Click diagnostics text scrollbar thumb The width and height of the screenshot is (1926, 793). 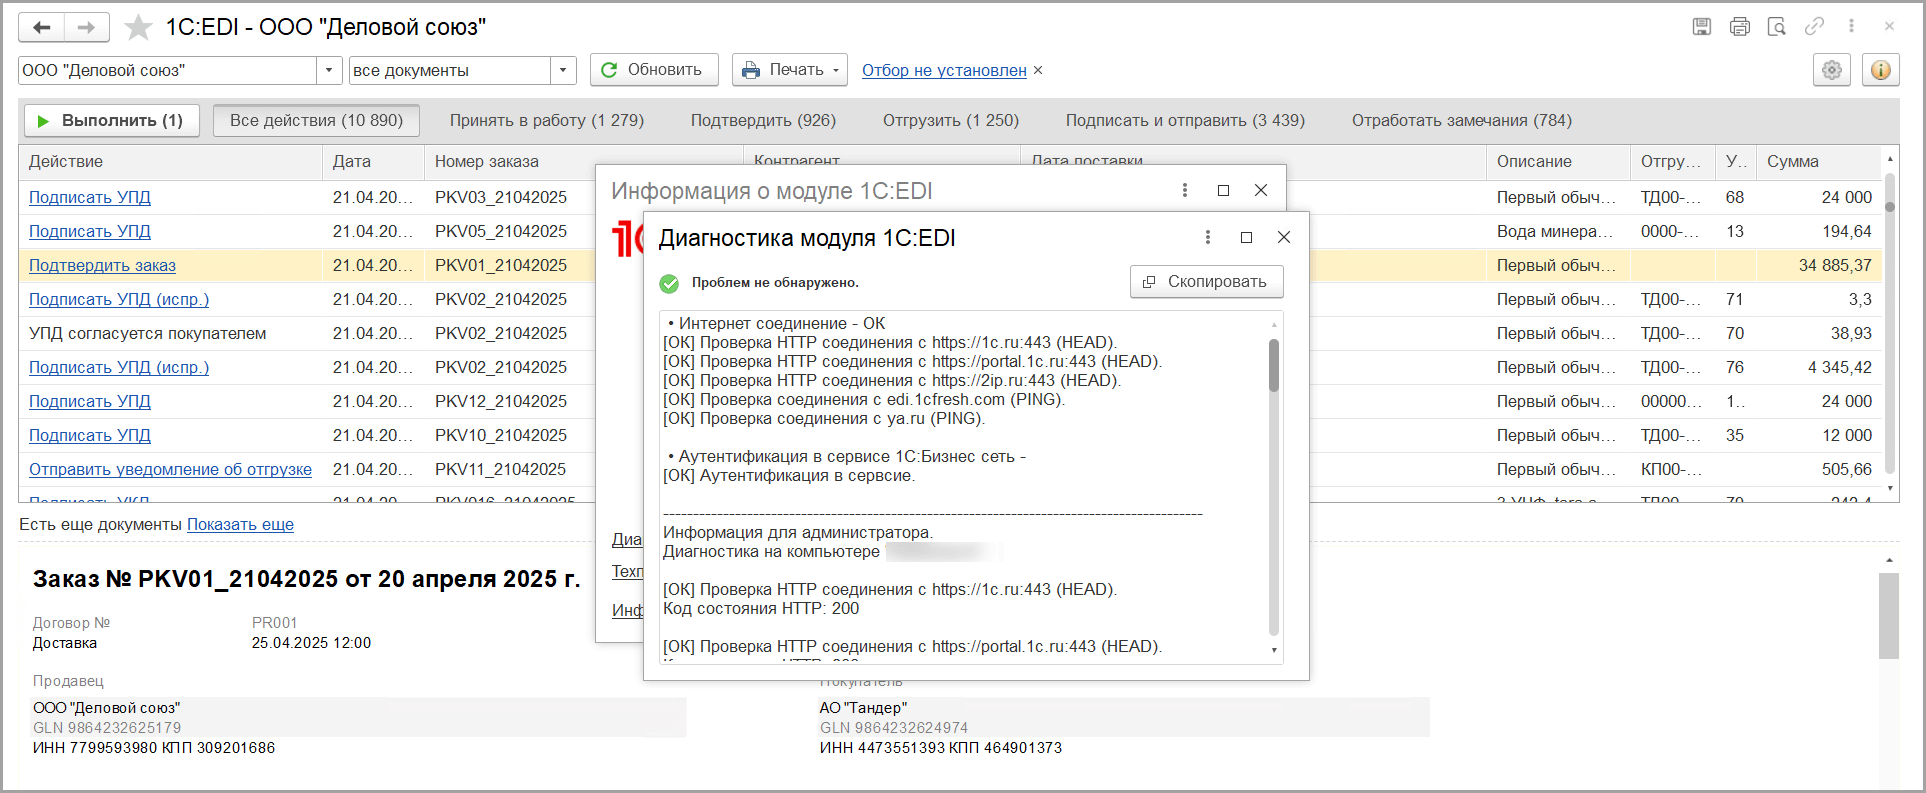tap(1274, 365)
